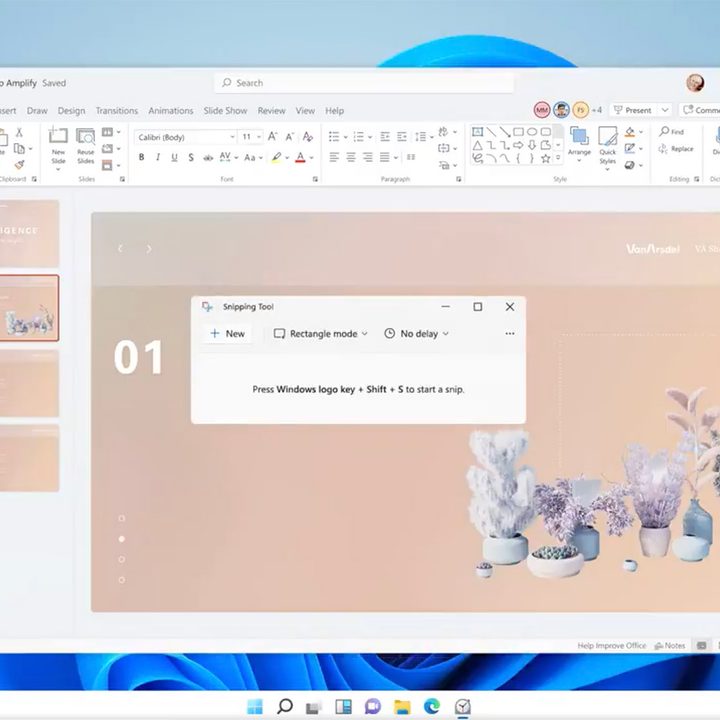The width and height of the screenshot is (720, 720).
Task: Switch to Transitions tab
Action: [117, 111]
